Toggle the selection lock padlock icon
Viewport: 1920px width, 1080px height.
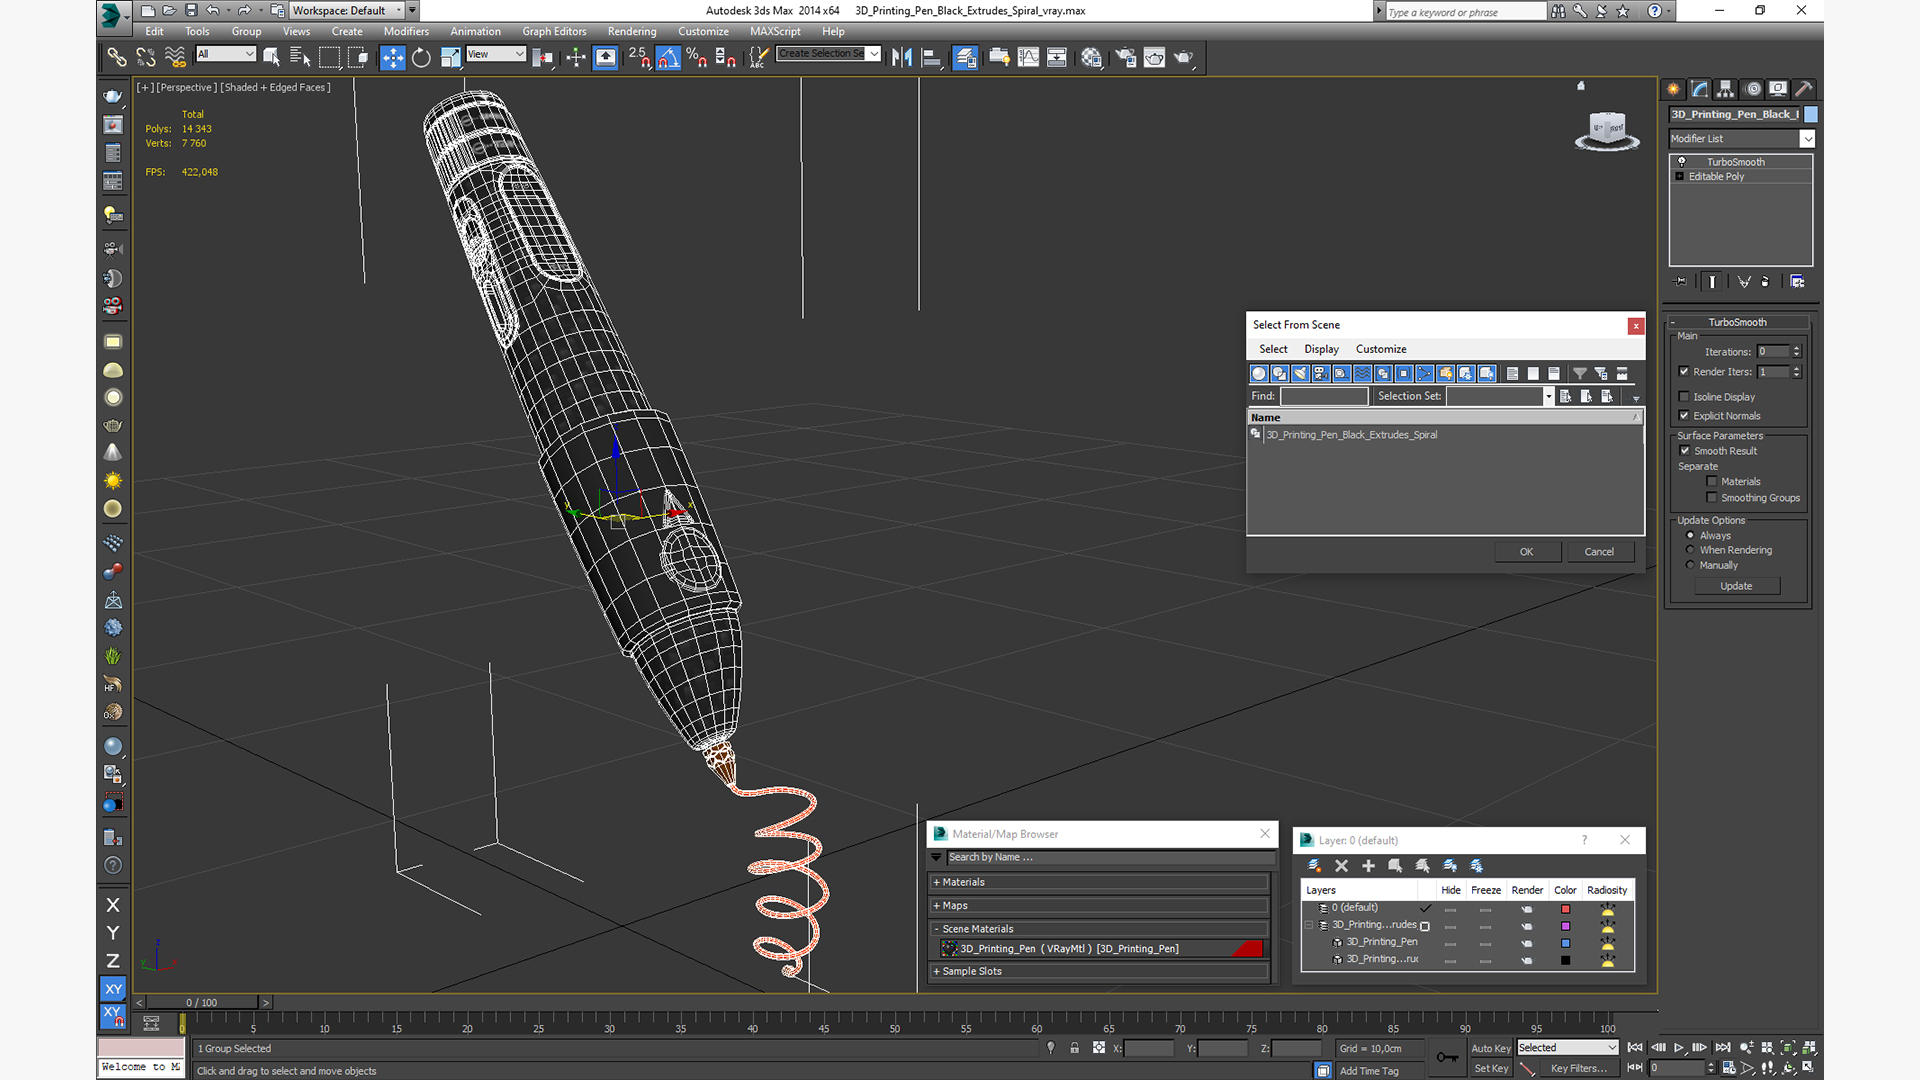pyautogui.click(x=1074, y=1048)
